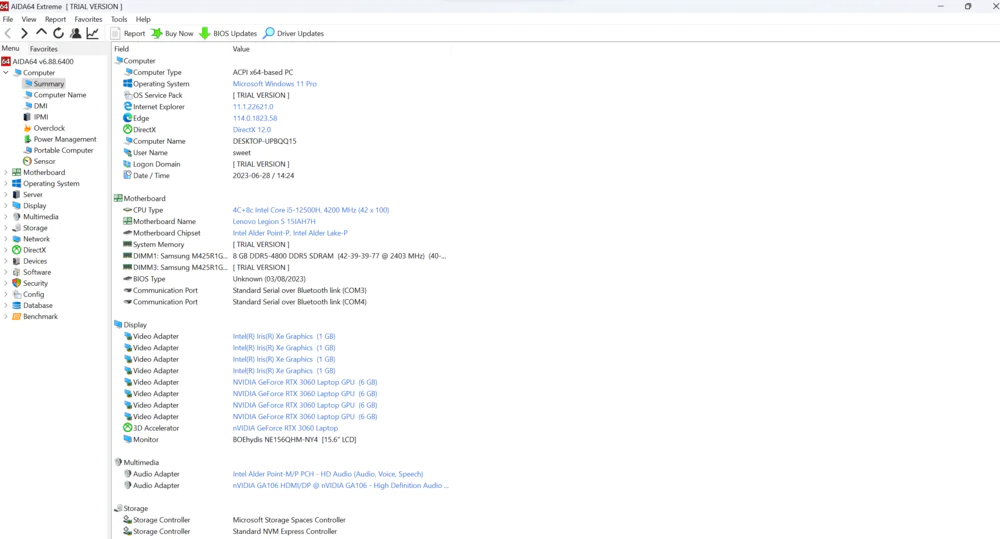
Task: Go up one level with Up arrow
Action: (41, 33)
